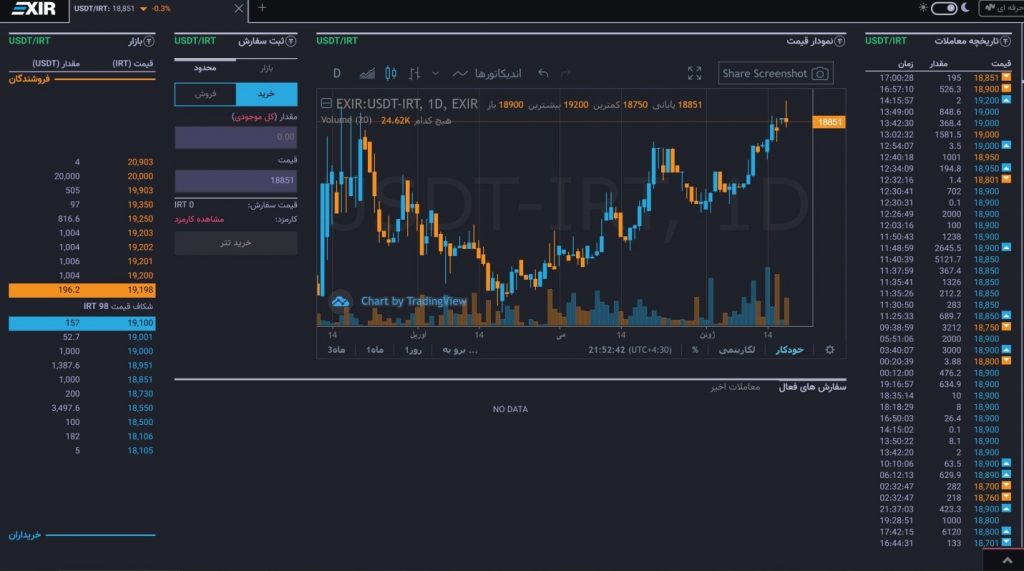
Task: Enter fullscreen chart mode
Action: [694, 73]
